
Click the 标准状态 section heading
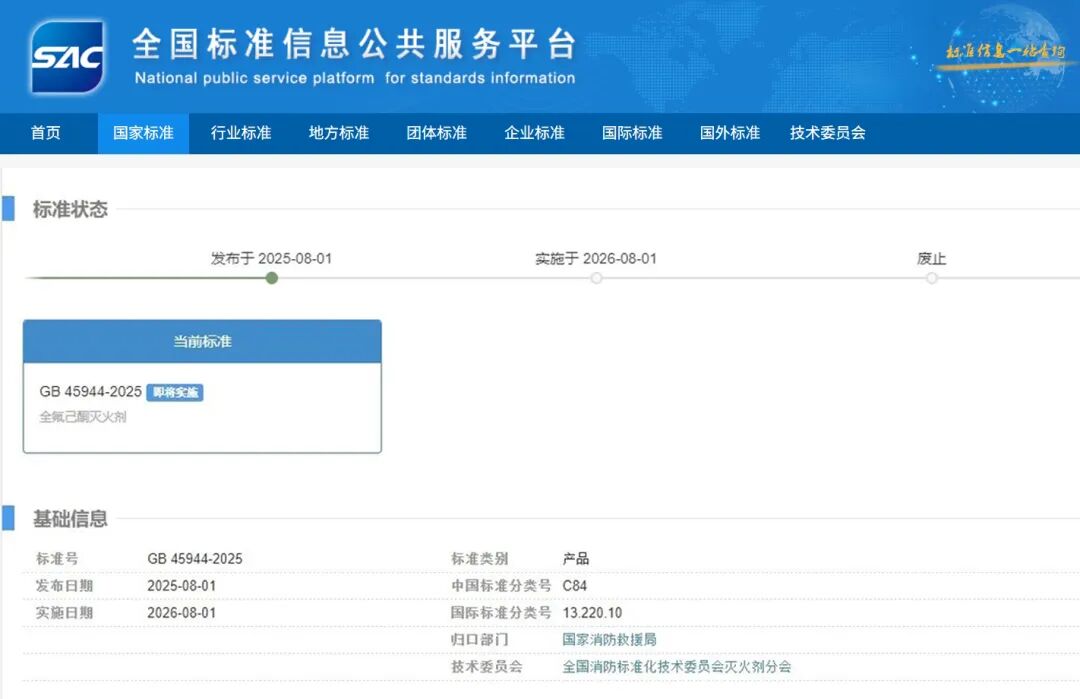click(x=70, y=209)
